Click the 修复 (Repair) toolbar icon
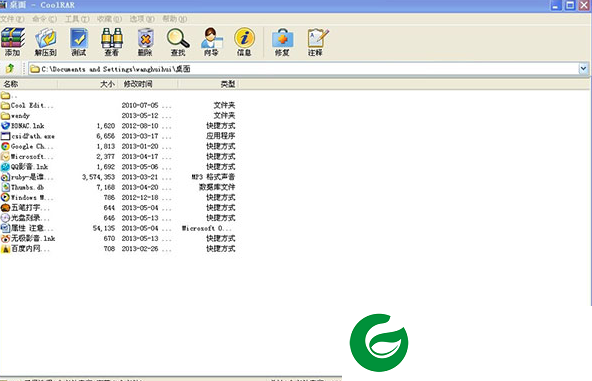 [x=282, y=42]
